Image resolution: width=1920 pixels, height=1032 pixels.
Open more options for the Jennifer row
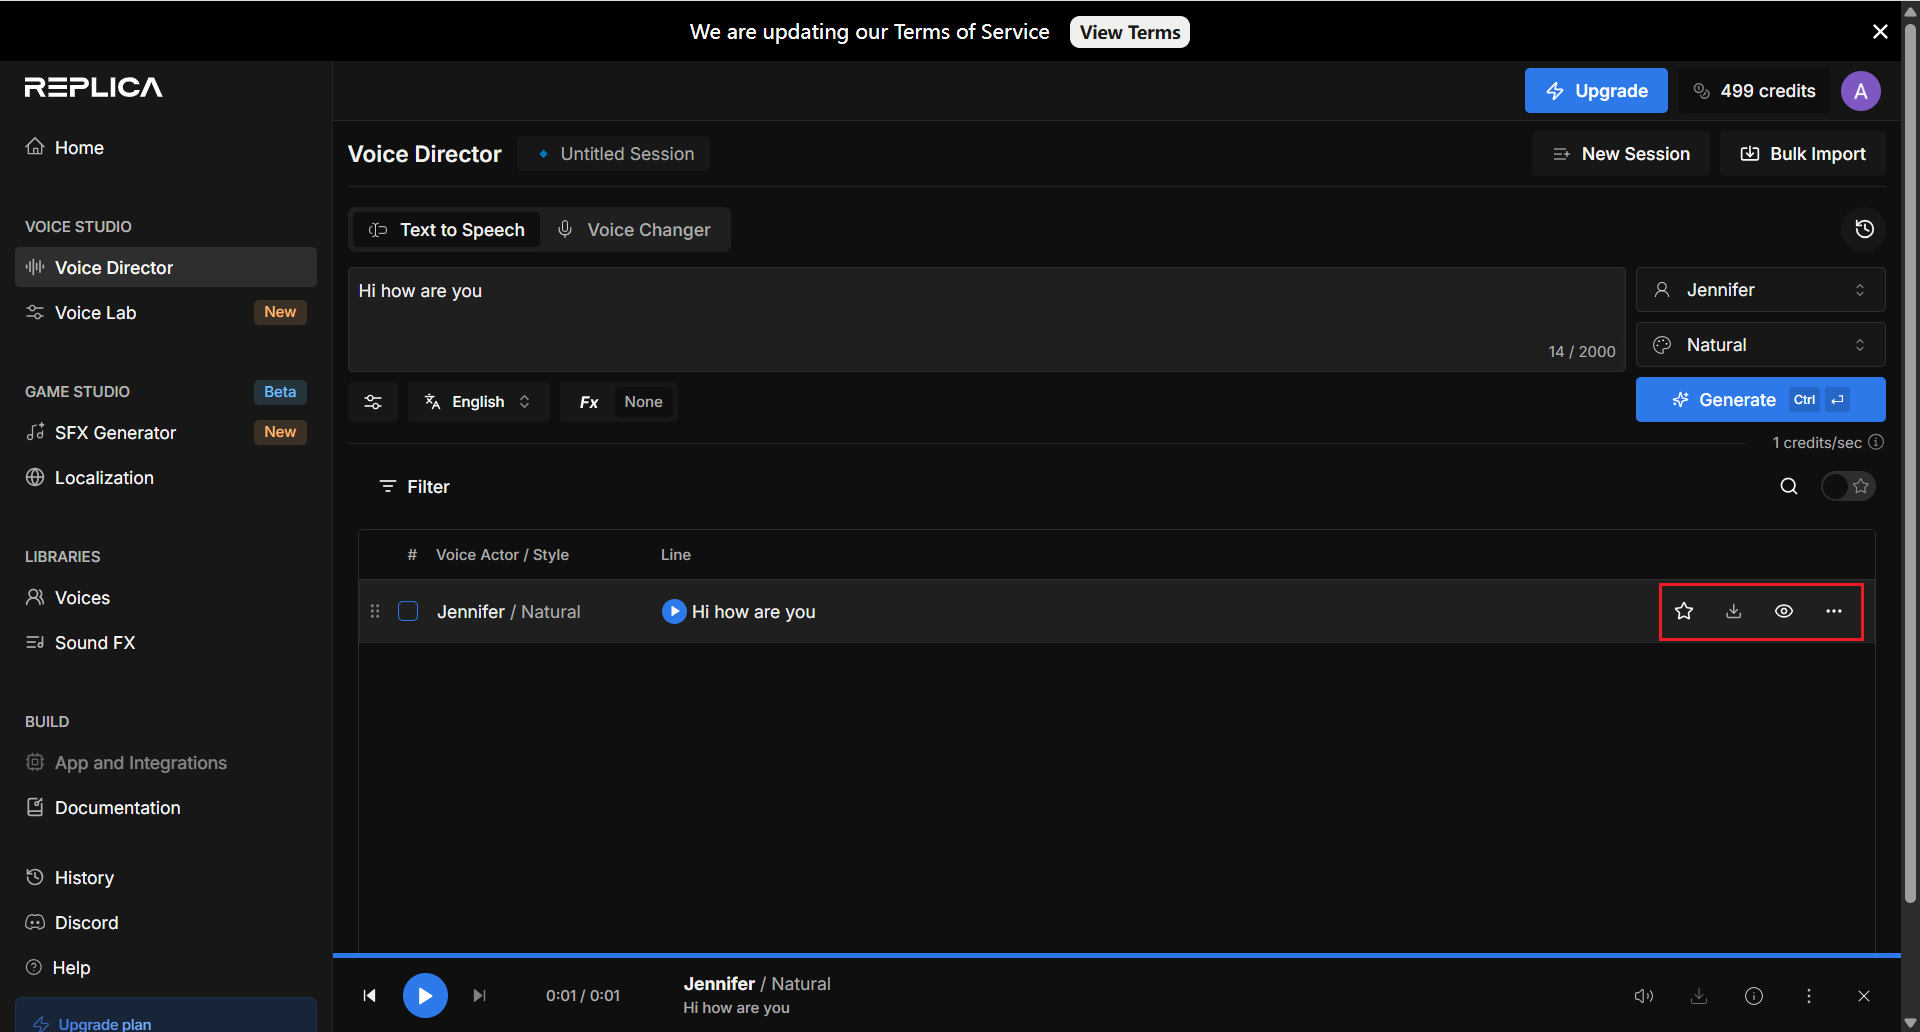1833,611
